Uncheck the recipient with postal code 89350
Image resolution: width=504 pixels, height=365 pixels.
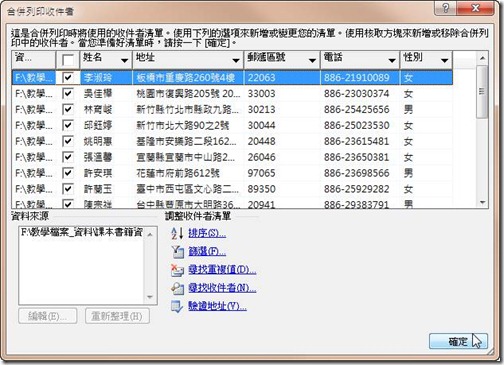click(68, 189)
